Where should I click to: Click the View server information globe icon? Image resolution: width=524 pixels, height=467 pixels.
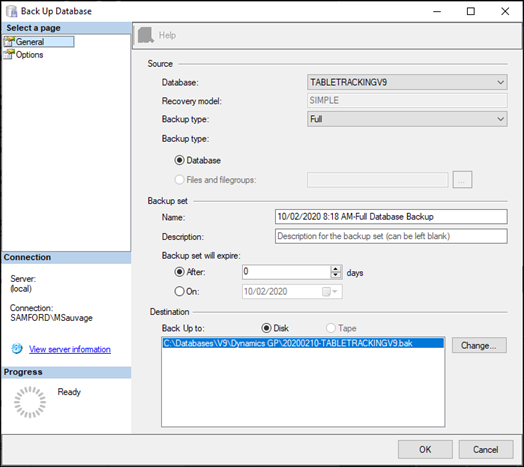pos(17,349)
